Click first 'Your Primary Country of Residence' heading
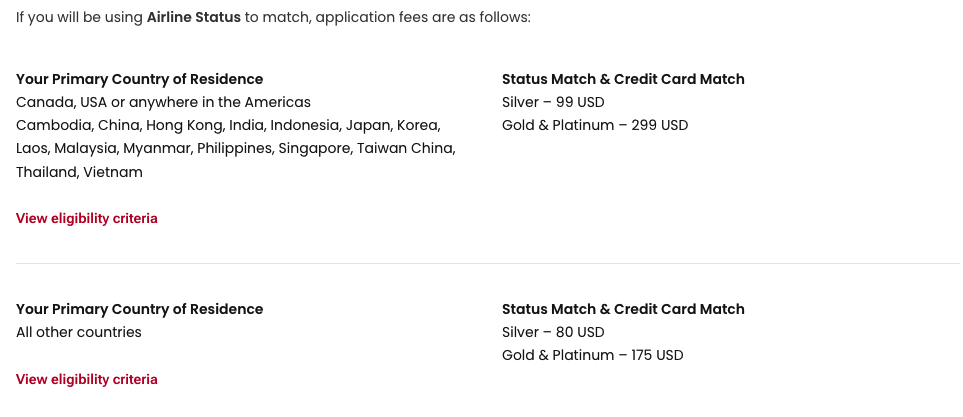963x417 pixels. pos(139,79)
